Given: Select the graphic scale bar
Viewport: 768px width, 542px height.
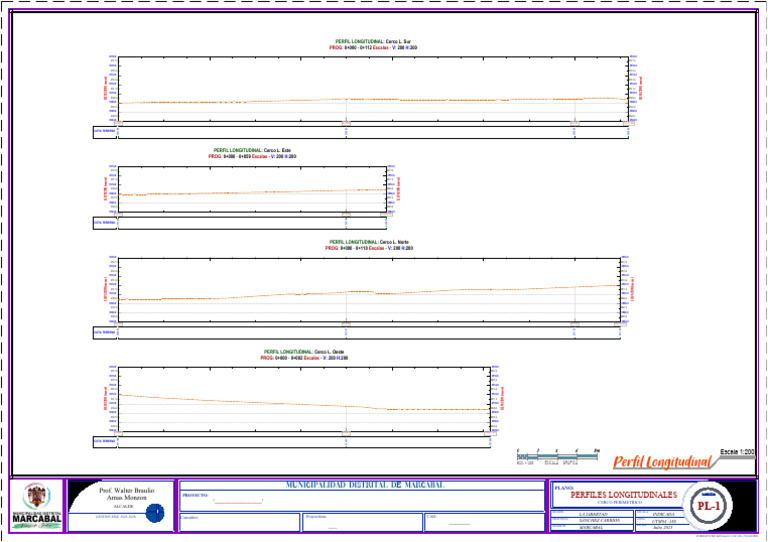Looking at the screenshot, I should (557, 456).
